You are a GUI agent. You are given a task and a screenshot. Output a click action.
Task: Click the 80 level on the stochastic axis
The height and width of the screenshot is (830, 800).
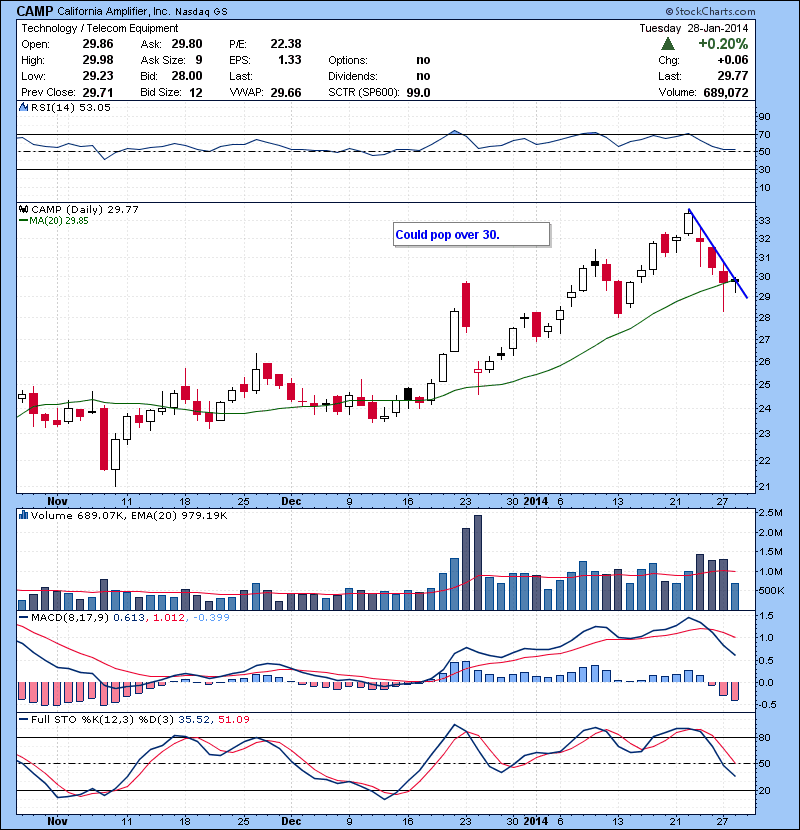[765, 737]
